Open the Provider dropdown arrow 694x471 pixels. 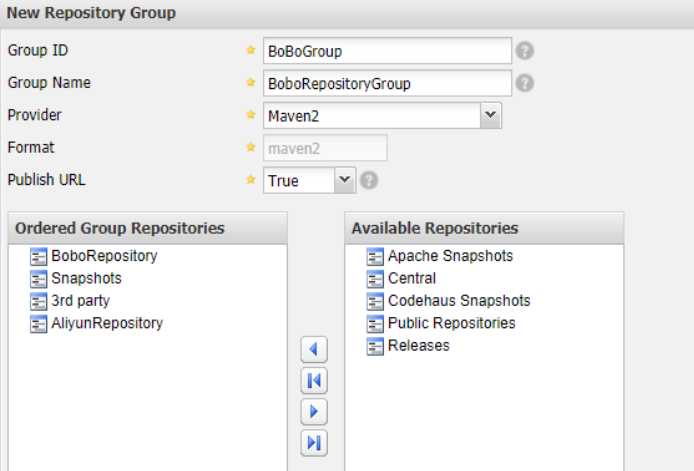[490, 115]
